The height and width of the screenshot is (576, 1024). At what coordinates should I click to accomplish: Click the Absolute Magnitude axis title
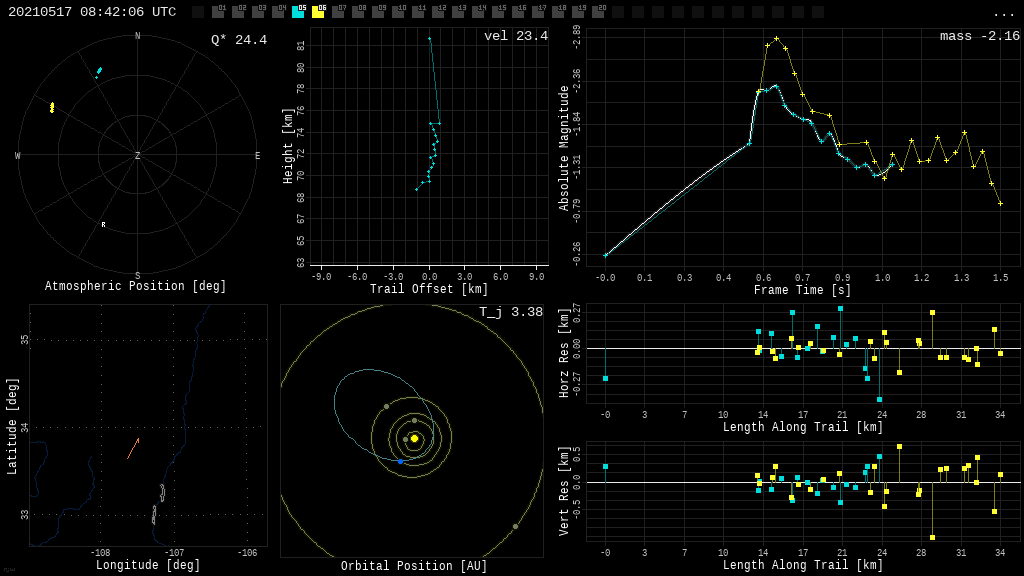(564, 148)
